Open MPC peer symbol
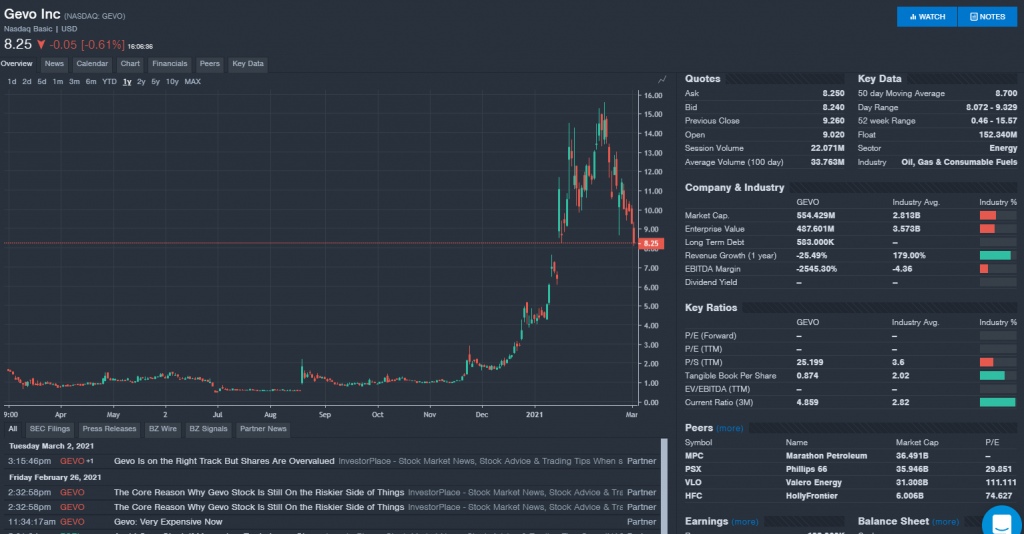 [x=694, y=456]
